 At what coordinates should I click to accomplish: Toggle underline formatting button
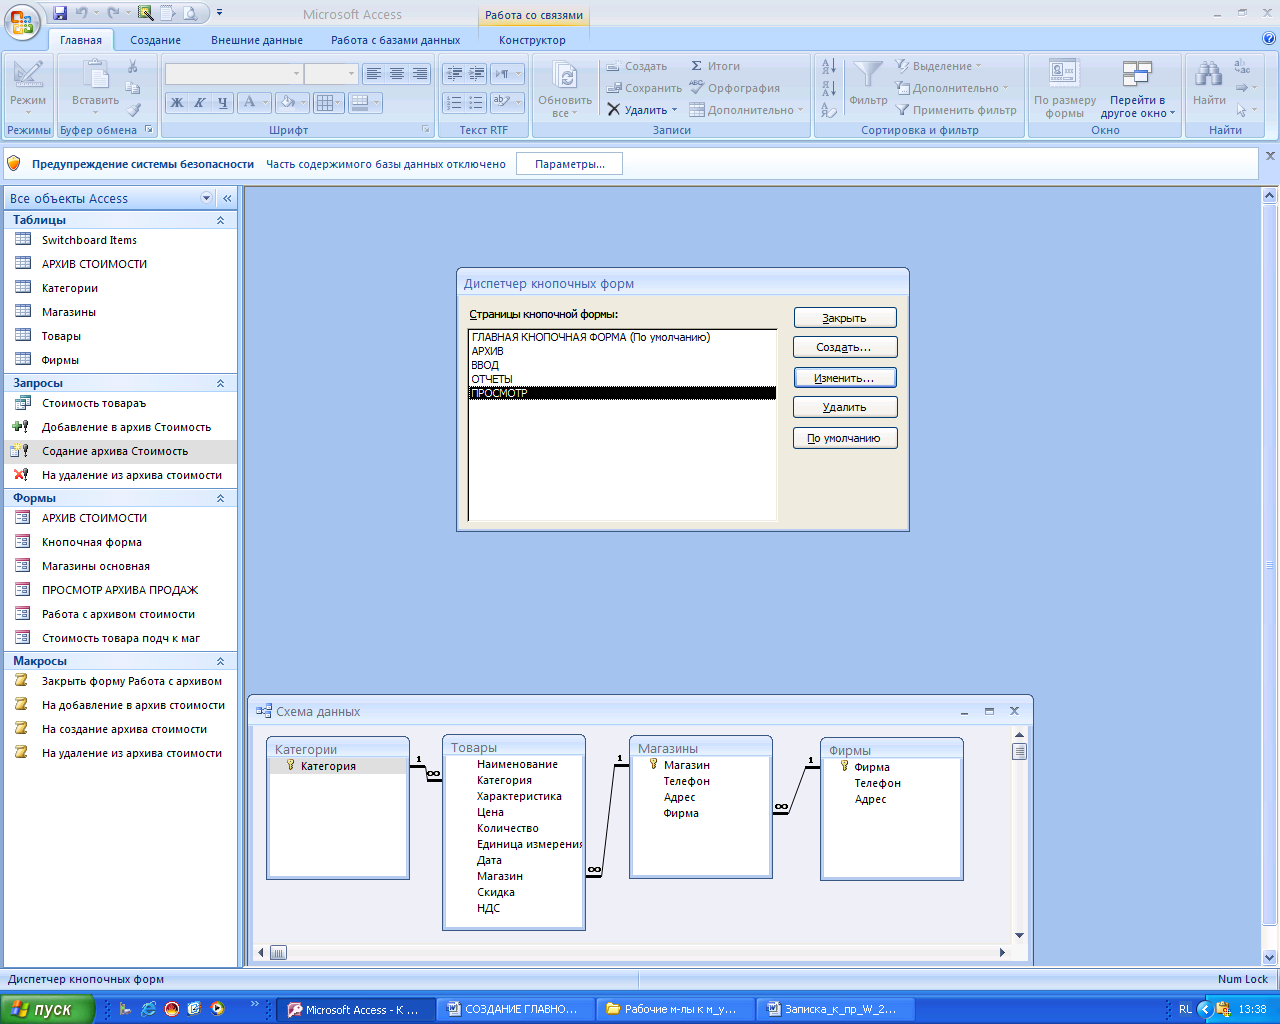click(x=223, y=102)
